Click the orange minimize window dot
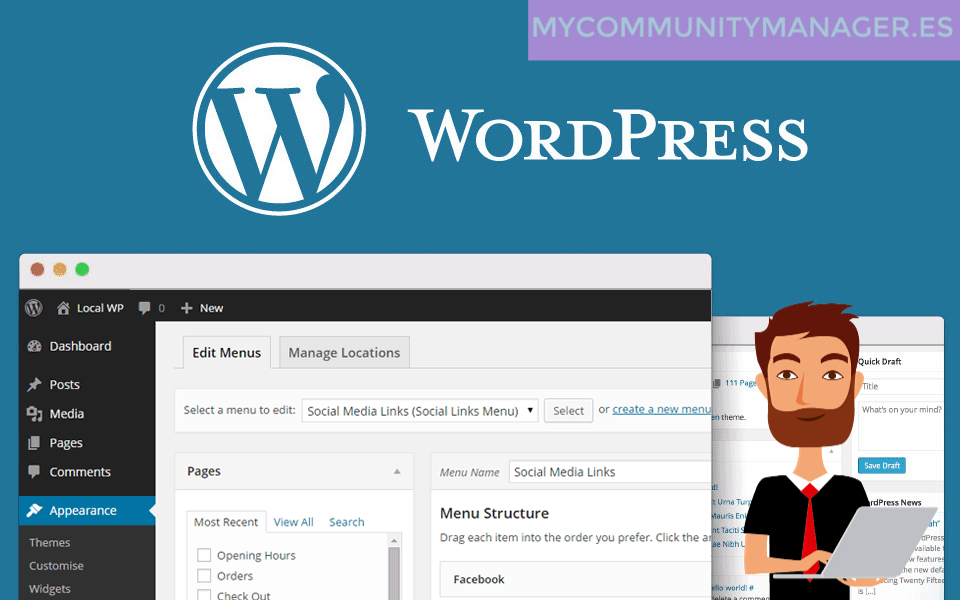The height and width of the screenshot is (600, 960). click(x=60, y=269)
